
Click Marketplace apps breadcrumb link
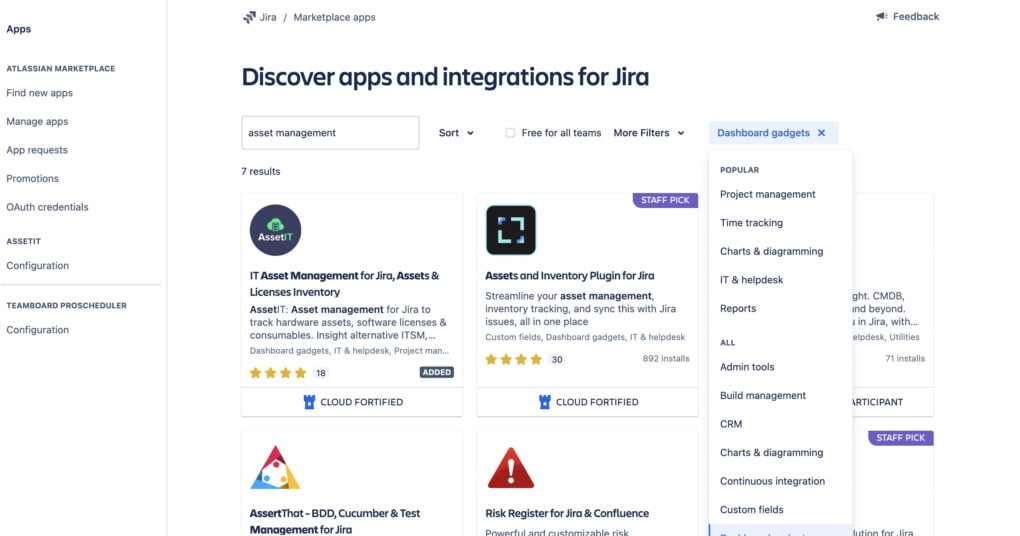pyautogui.click(x=334, y=18)
